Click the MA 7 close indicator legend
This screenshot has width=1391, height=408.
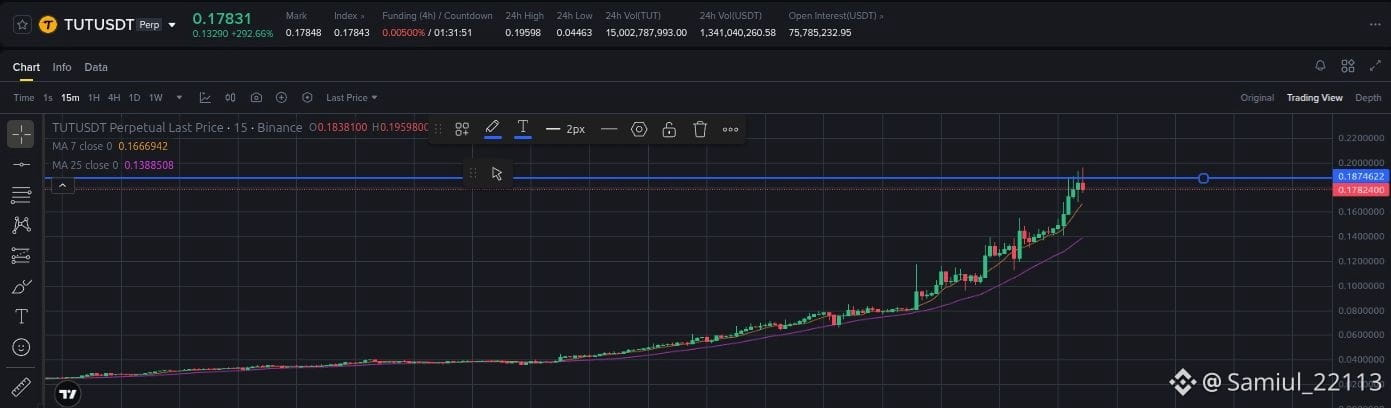point(110,146)
